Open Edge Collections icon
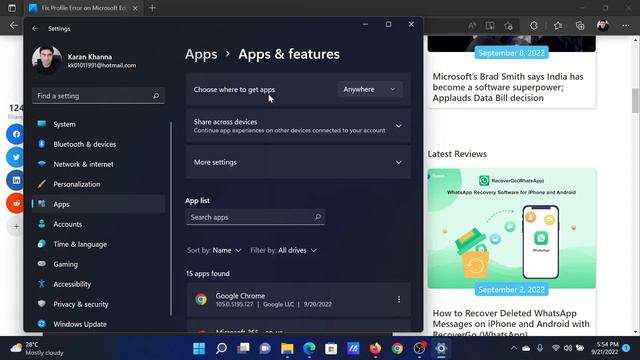Screen dimensions: 640x360 point(580,26)
